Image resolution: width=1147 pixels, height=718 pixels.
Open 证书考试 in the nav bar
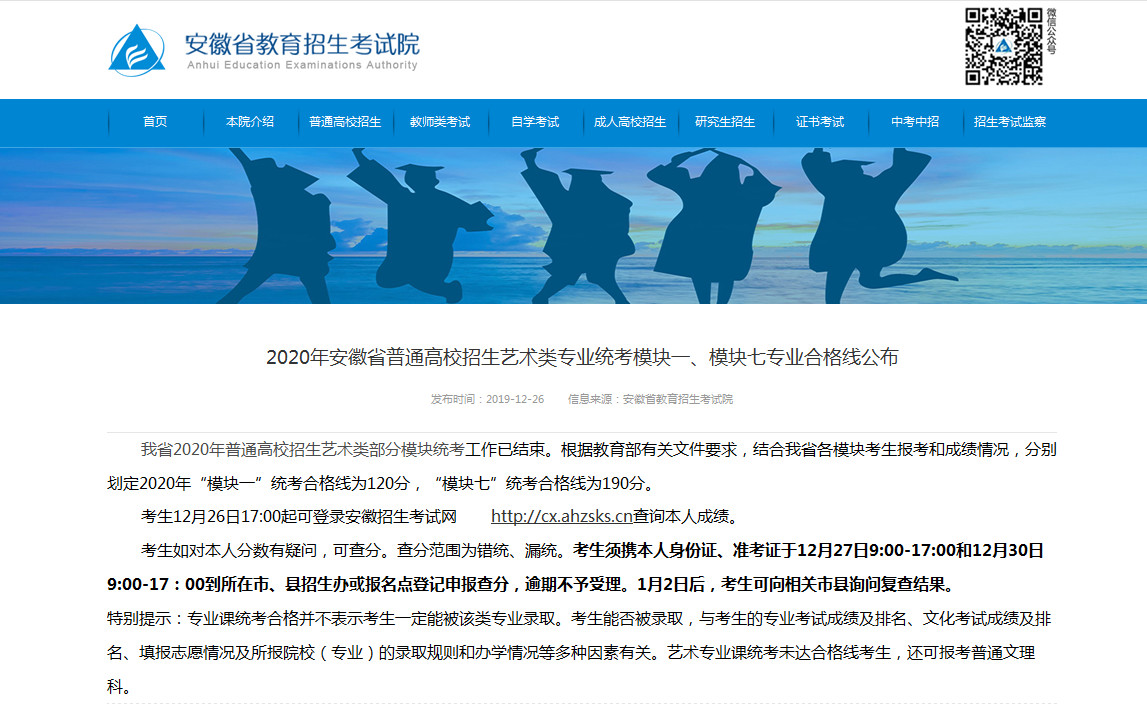coord(820,122)
